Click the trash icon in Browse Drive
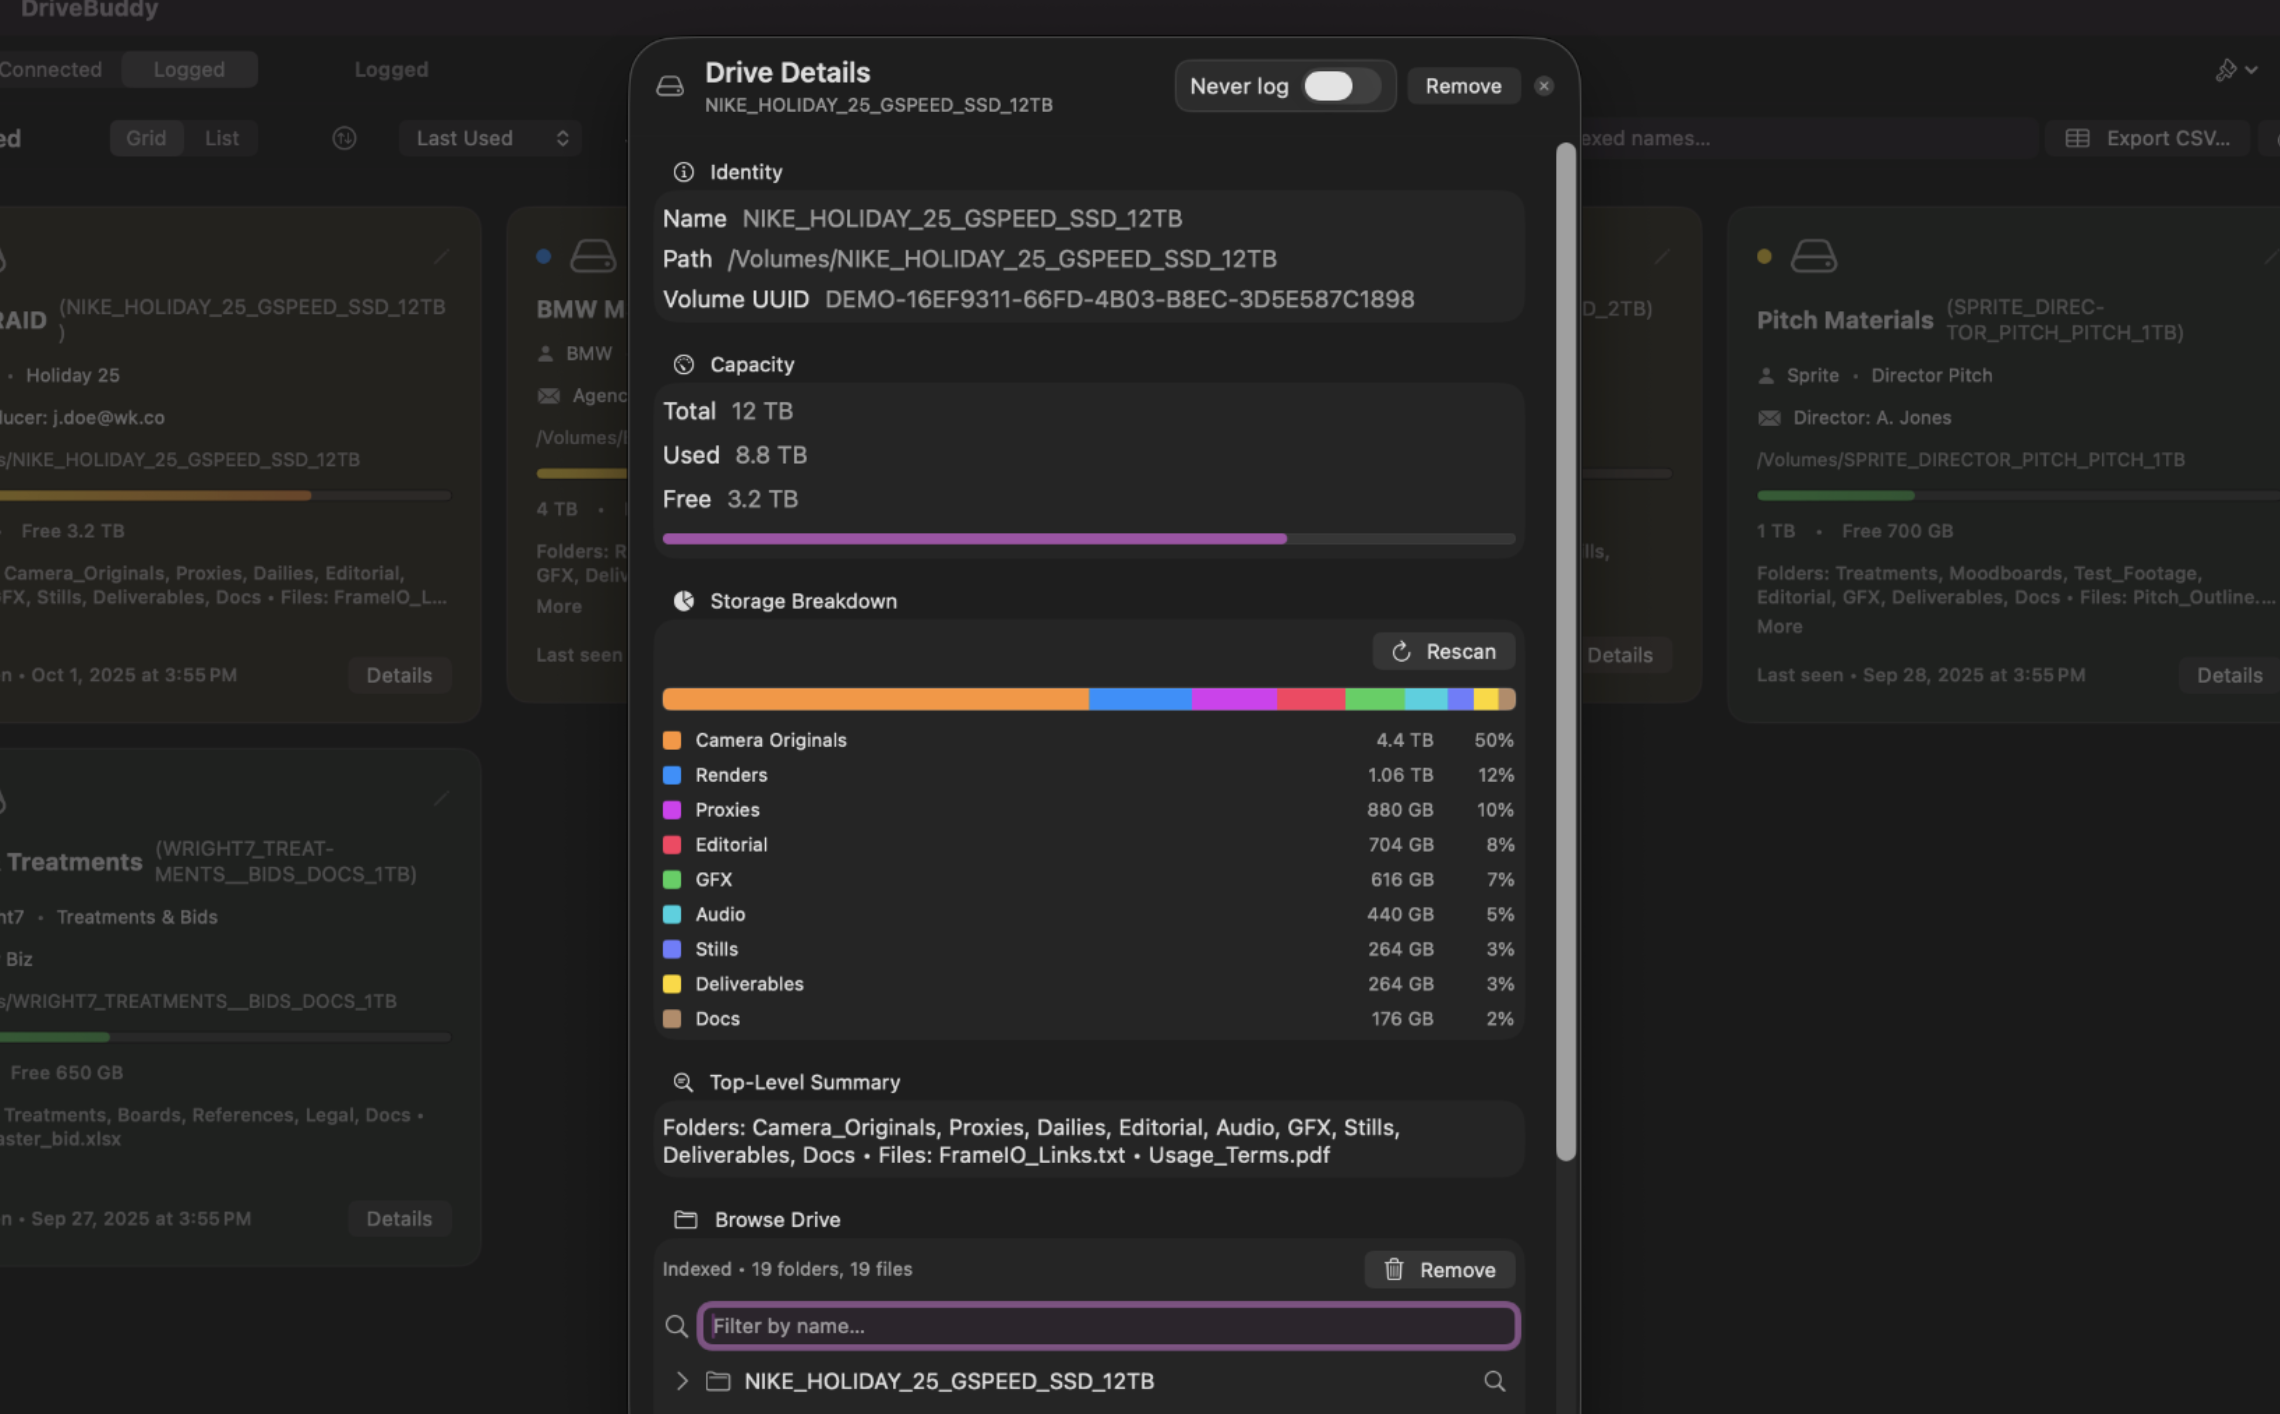The width and height of the screenshot is (2280, 1414). tap(1393, 1269)
